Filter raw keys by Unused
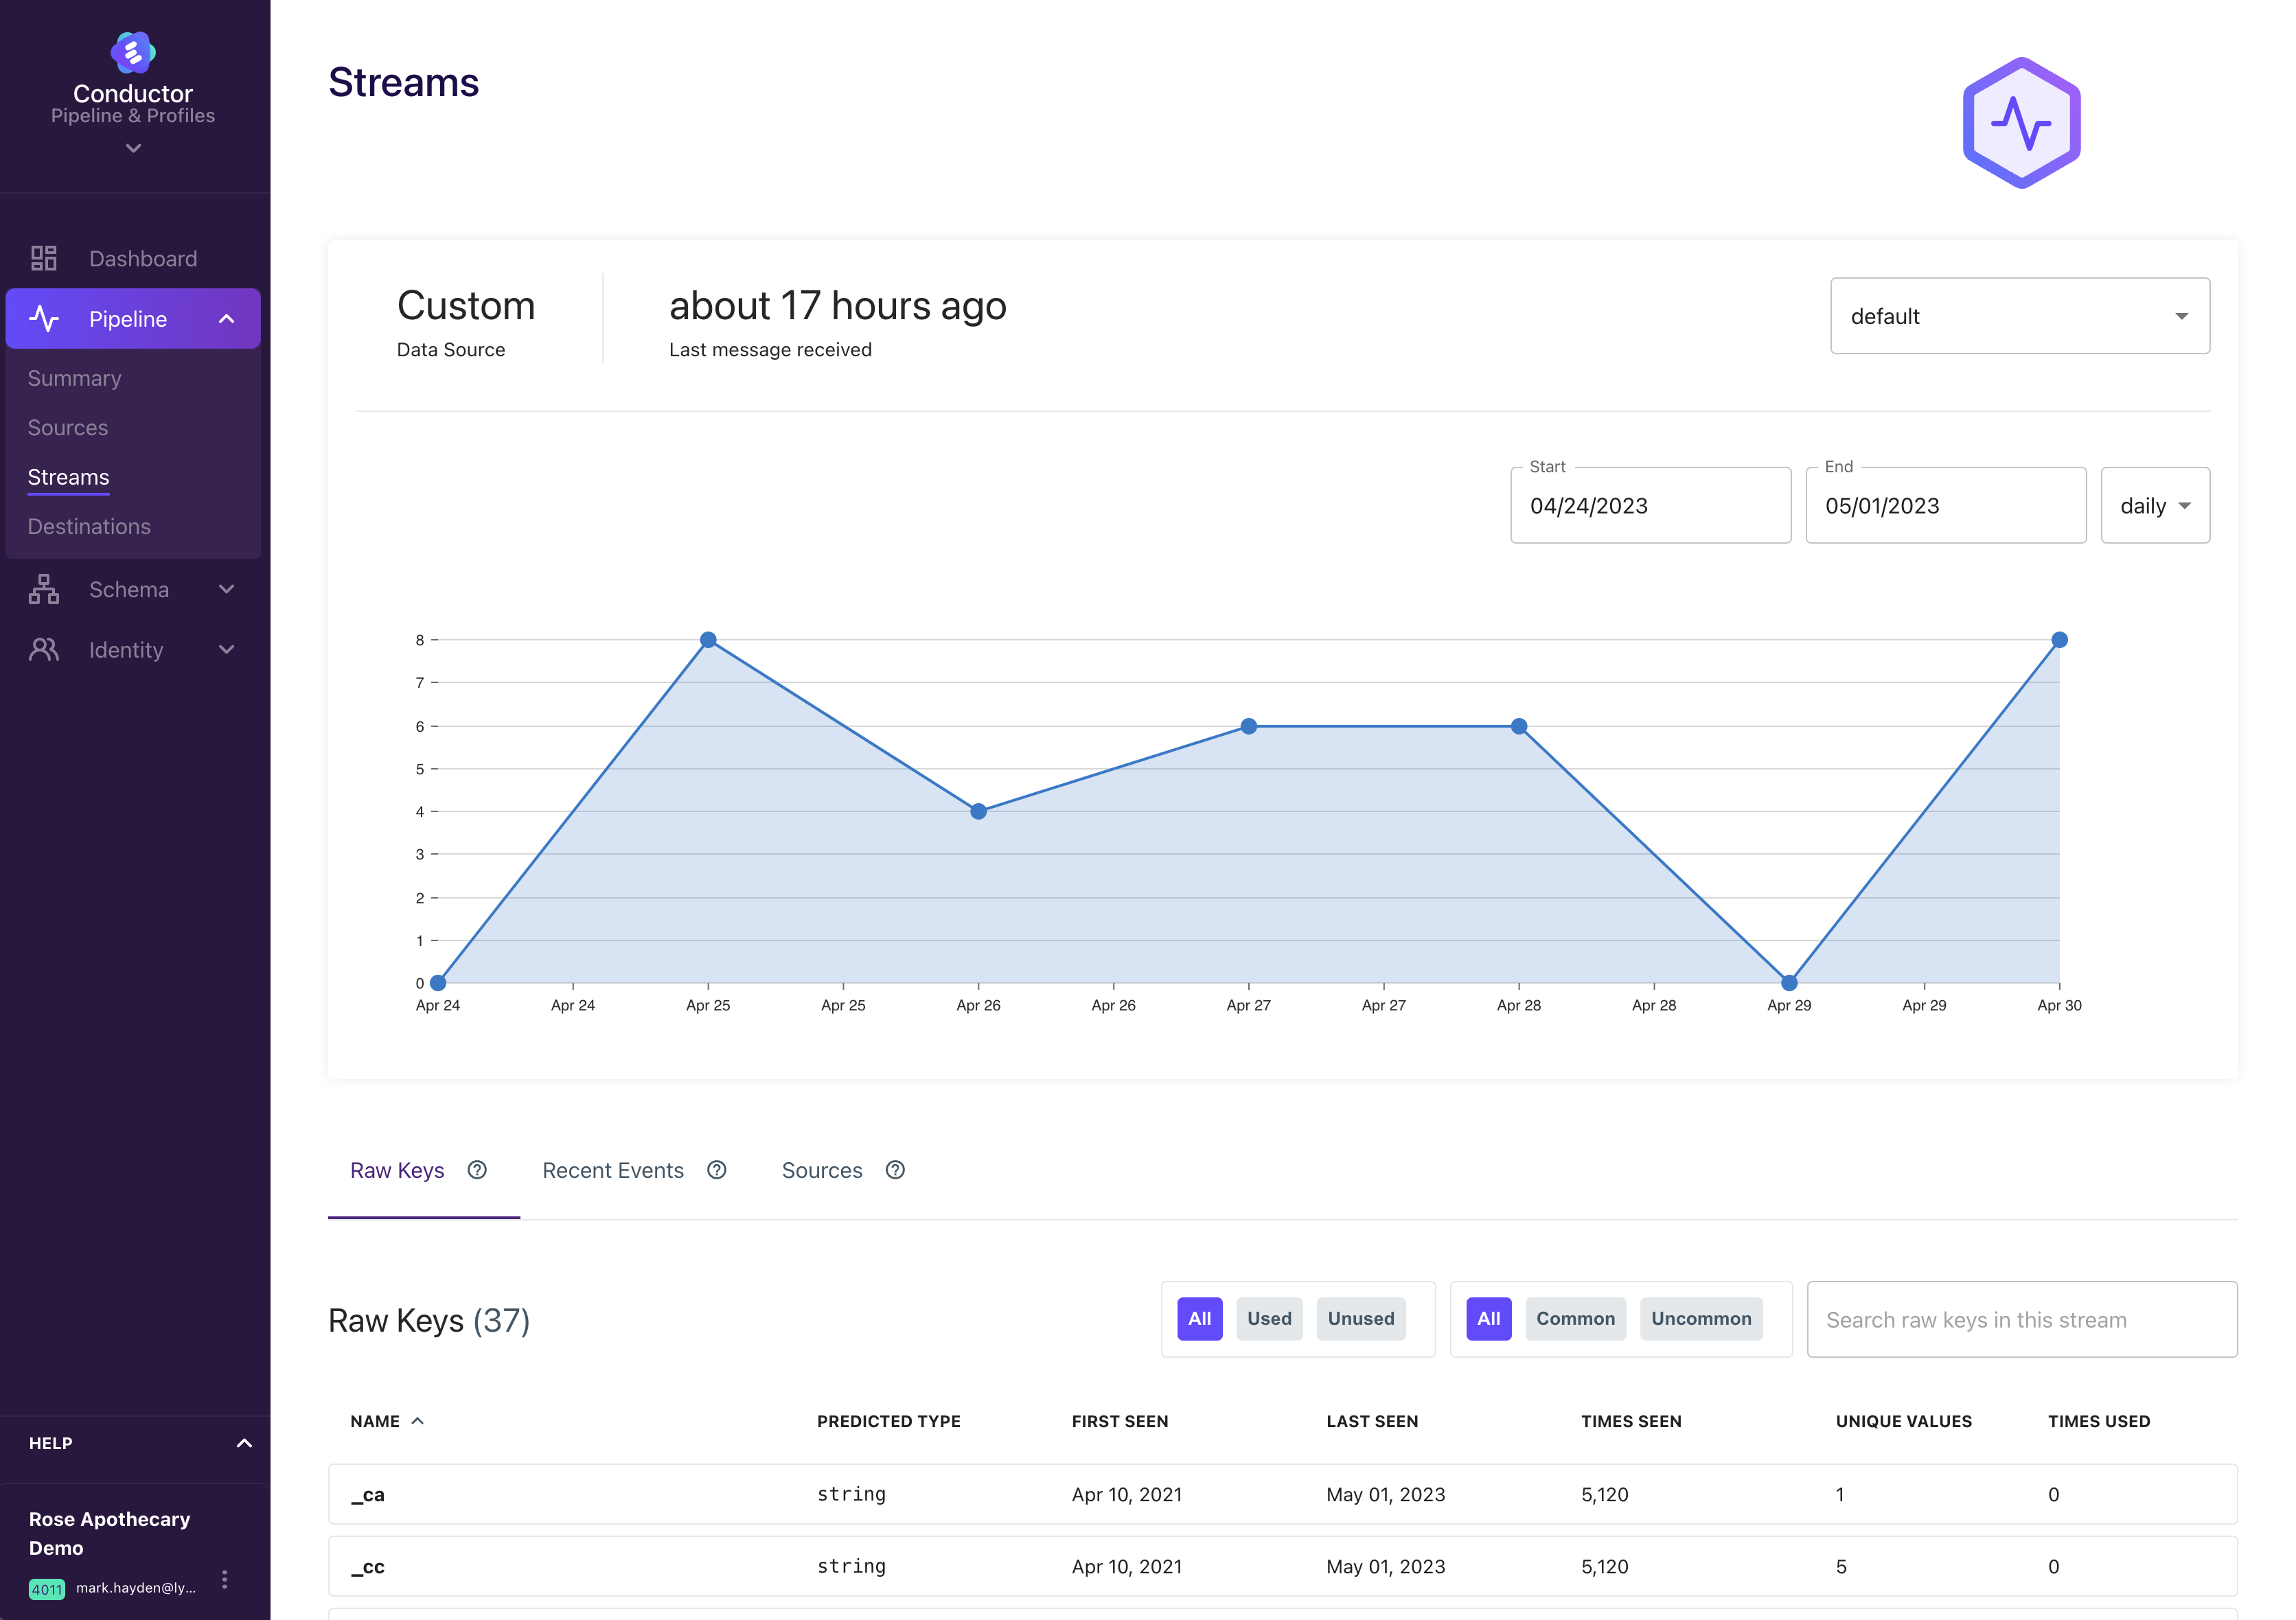 pos(1360,1319)
